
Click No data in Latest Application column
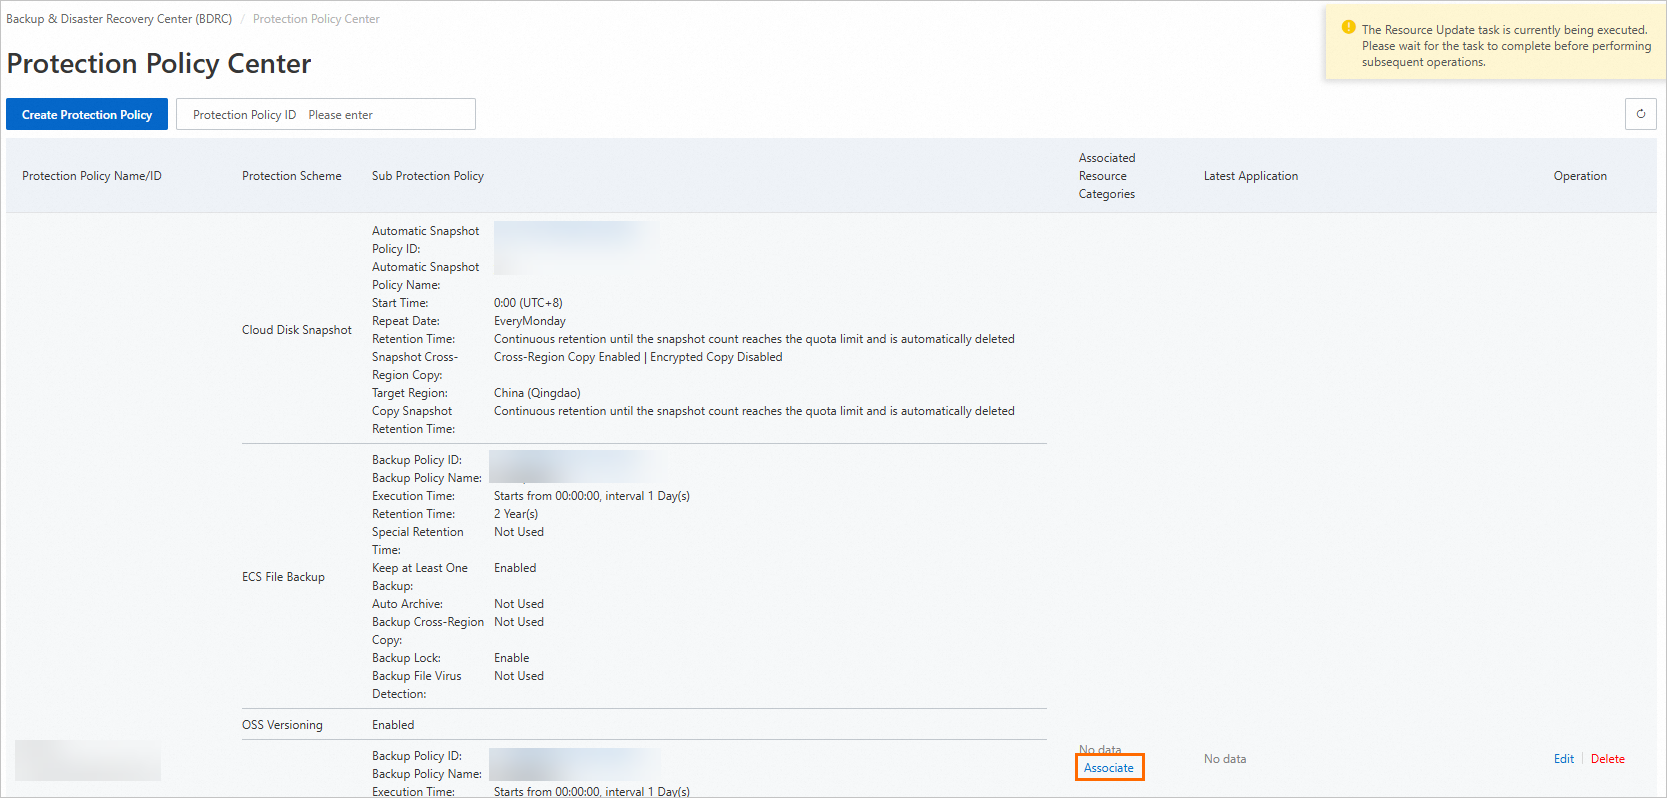pyautogui.click(x=1225, y=759)
